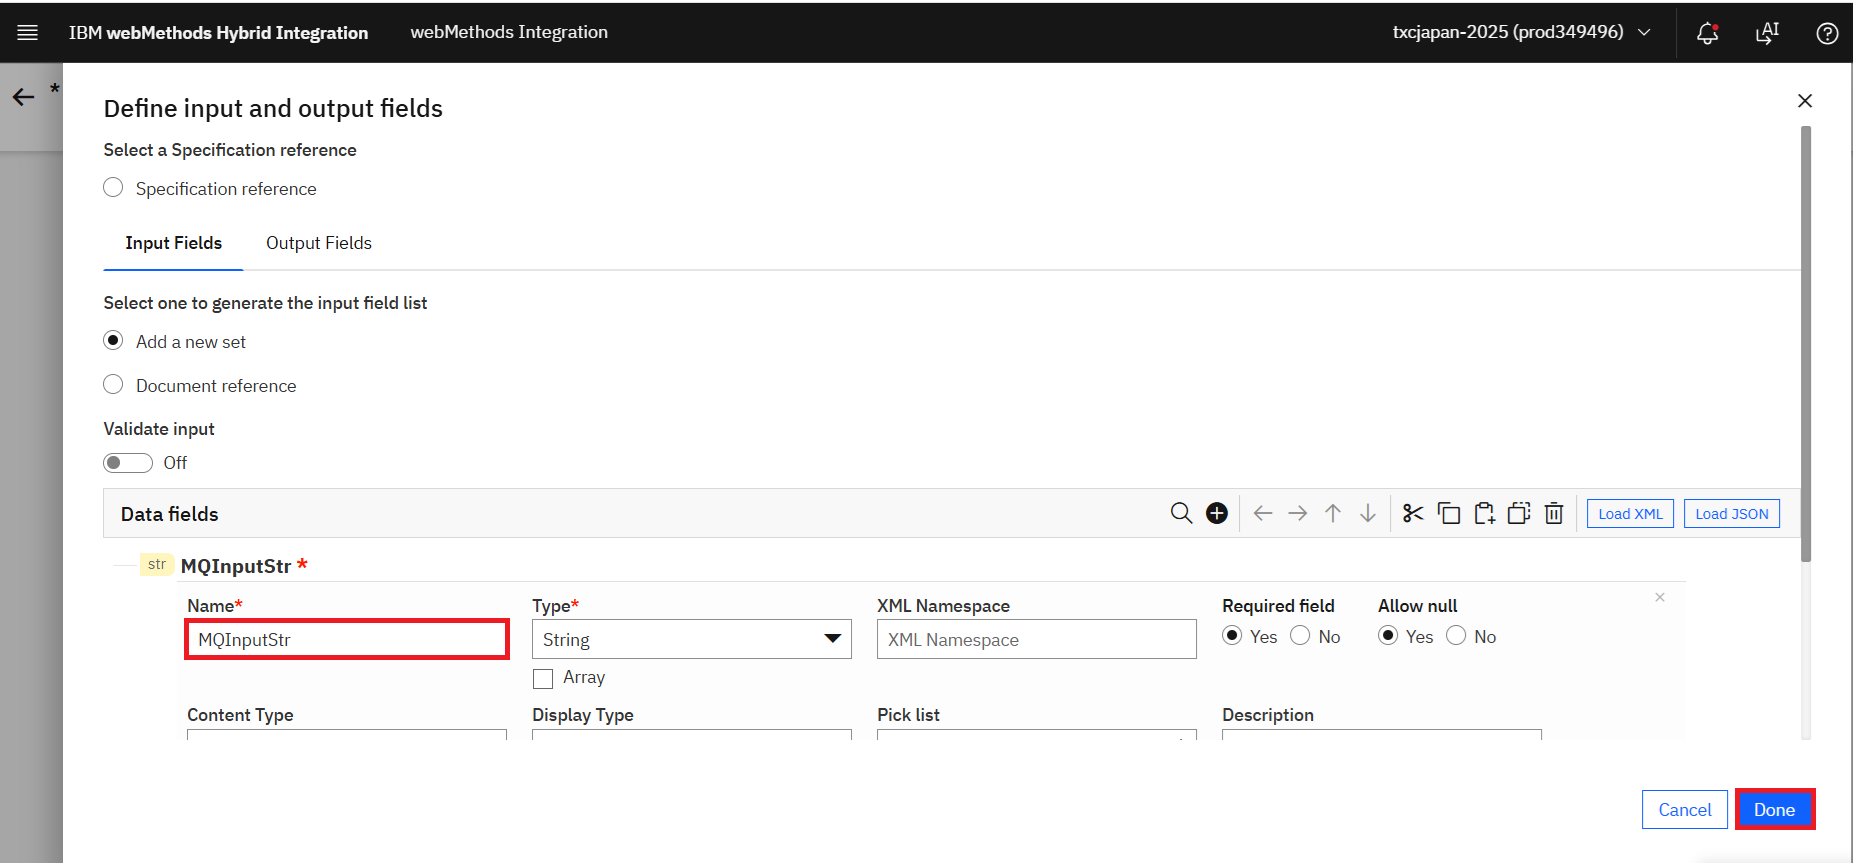Open the hamburger navigation menu
The image size is (1853, 863).
[x=28, y=33]
